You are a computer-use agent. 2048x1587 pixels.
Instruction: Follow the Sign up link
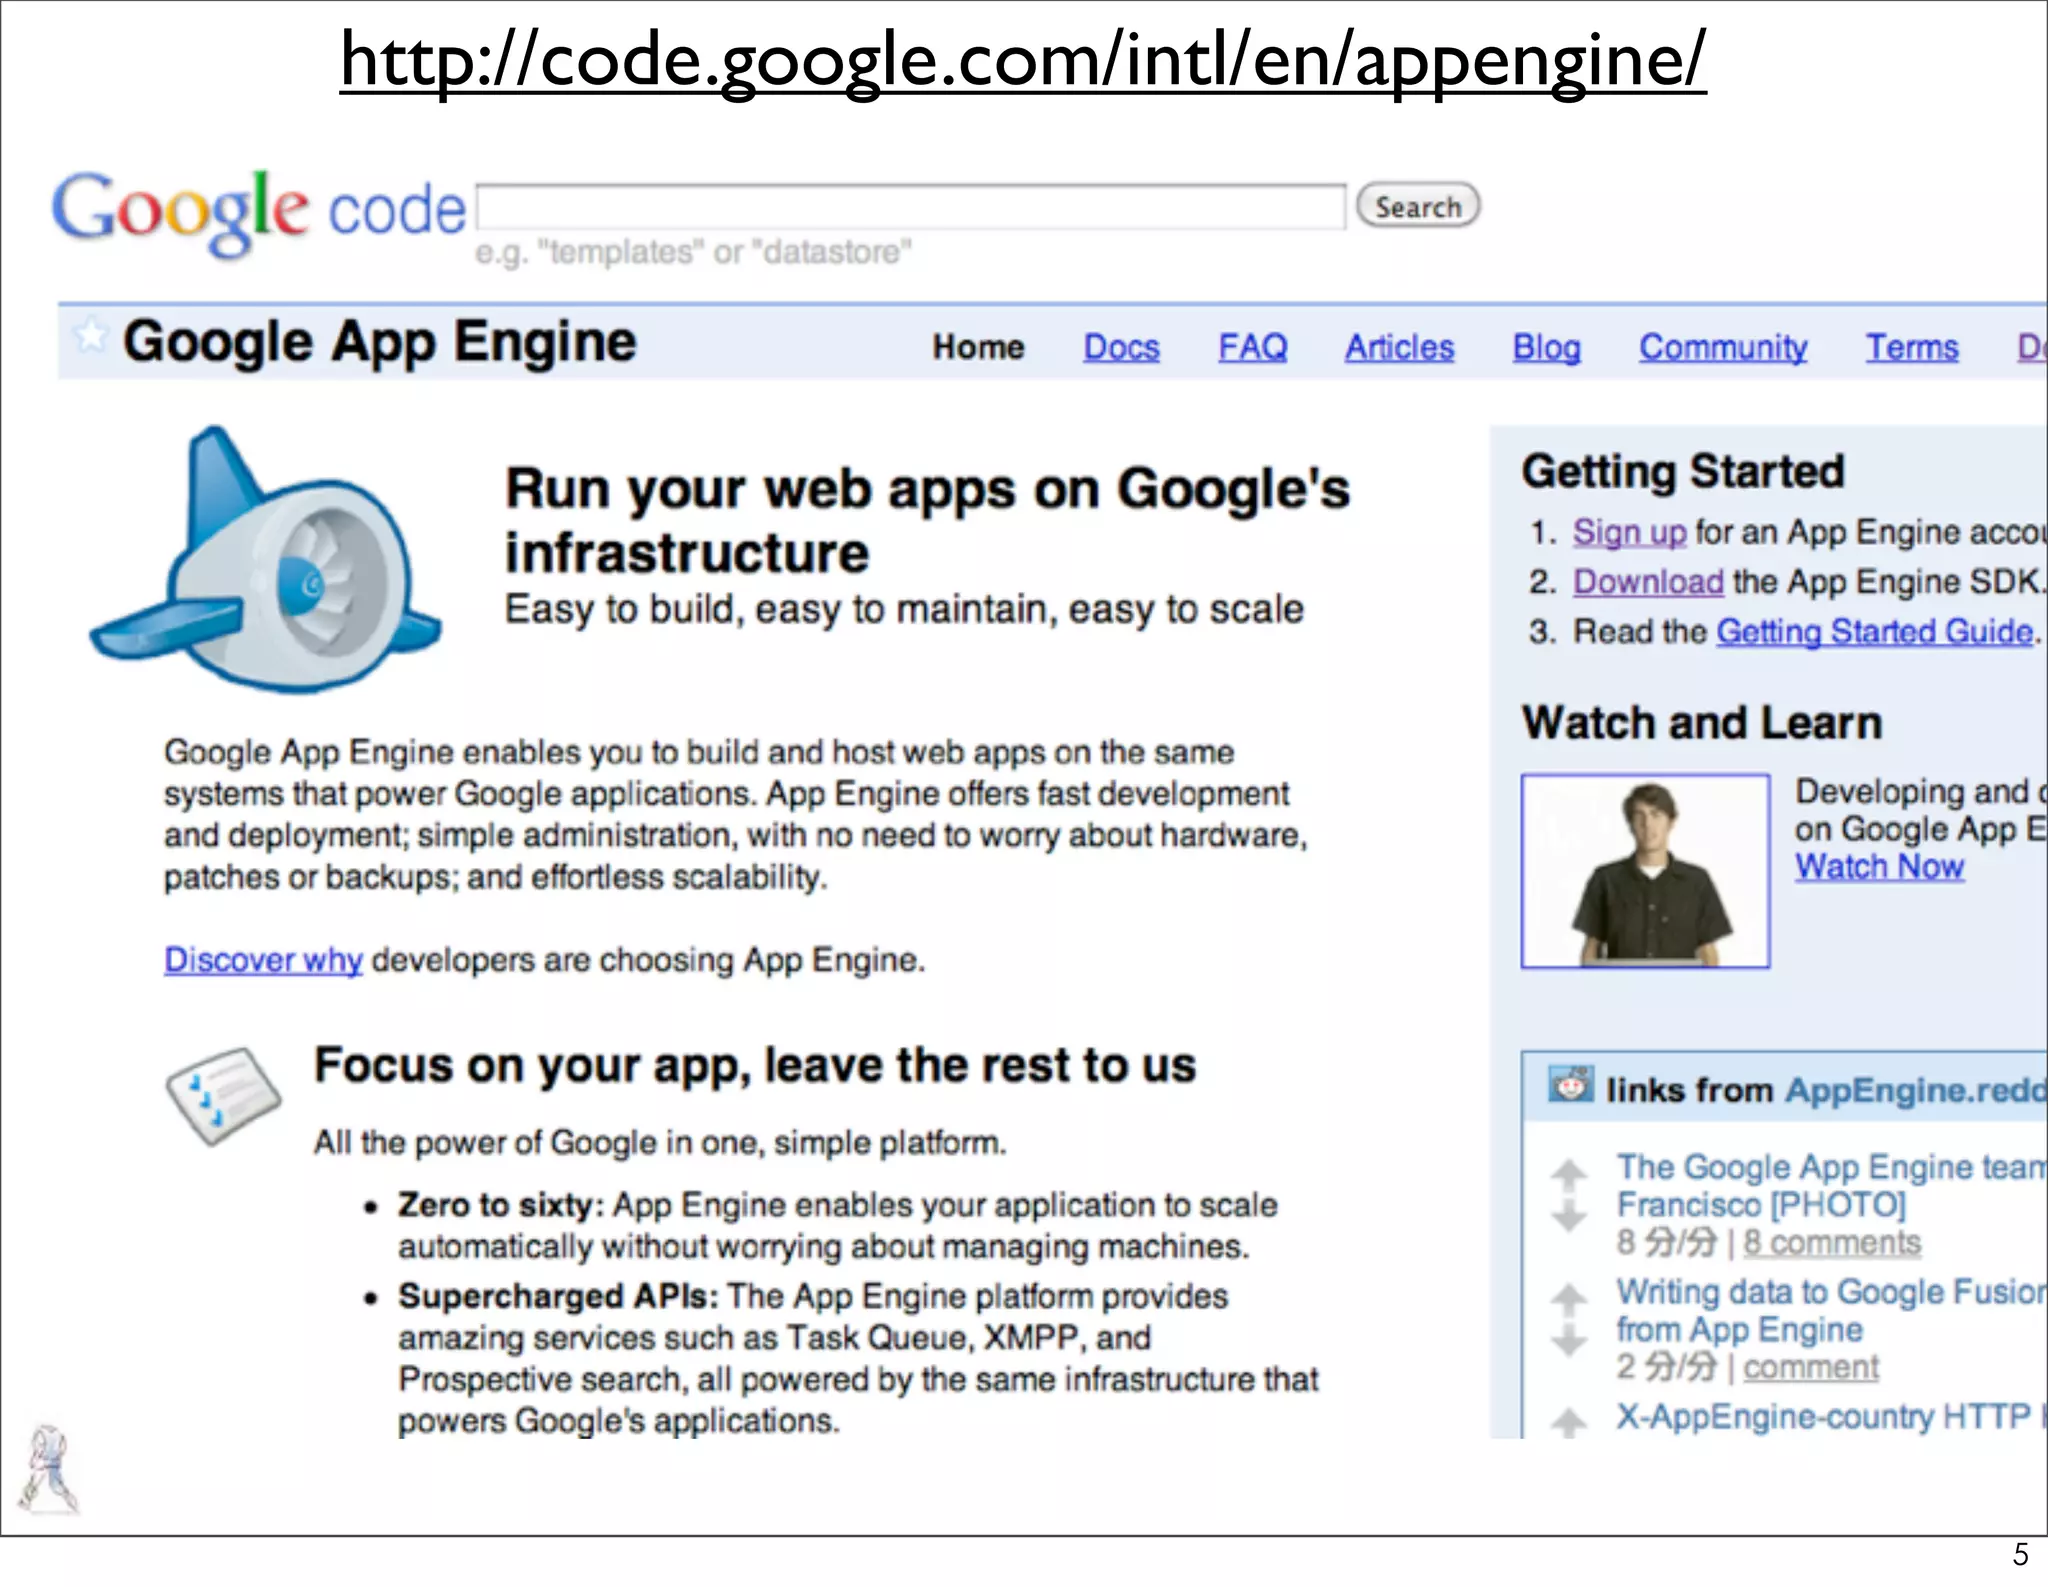point(1629,532)
